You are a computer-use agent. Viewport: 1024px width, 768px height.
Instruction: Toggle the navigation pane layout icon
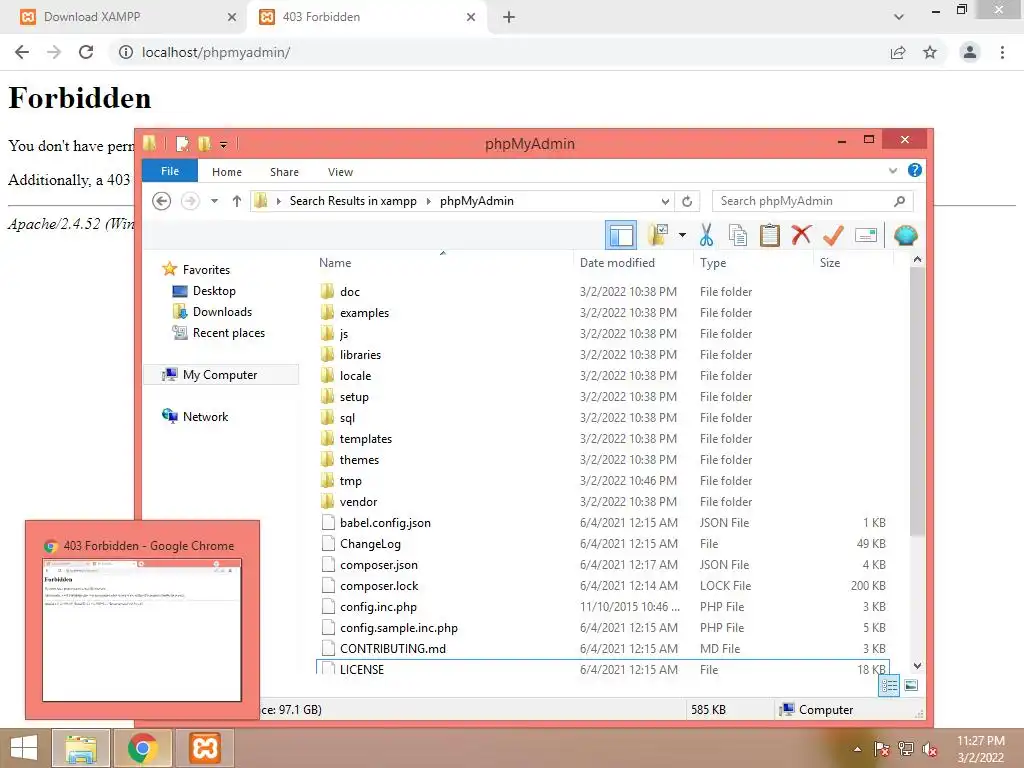621,235
